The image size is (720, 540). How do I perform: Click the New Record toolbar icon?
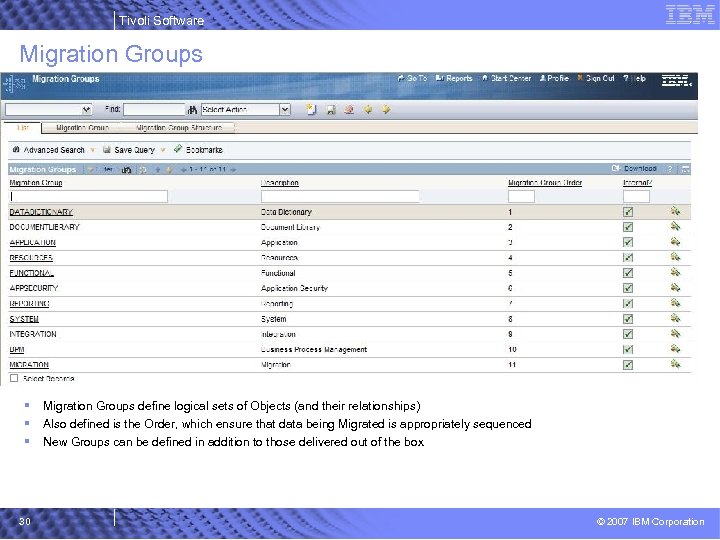[x=311, y=109]
